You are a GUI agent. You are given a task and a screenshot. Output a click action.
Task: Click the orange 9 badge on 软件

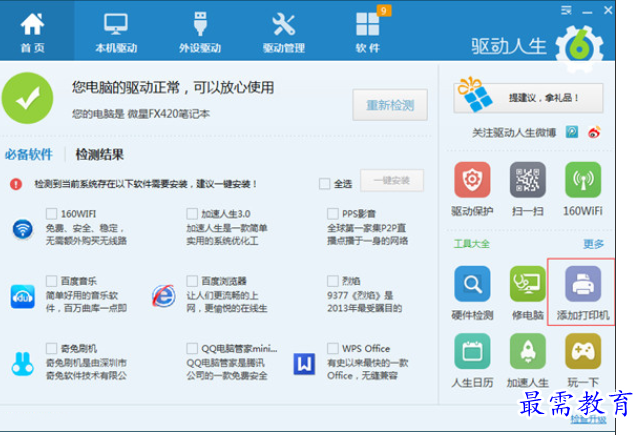click(x=384, y=10)
